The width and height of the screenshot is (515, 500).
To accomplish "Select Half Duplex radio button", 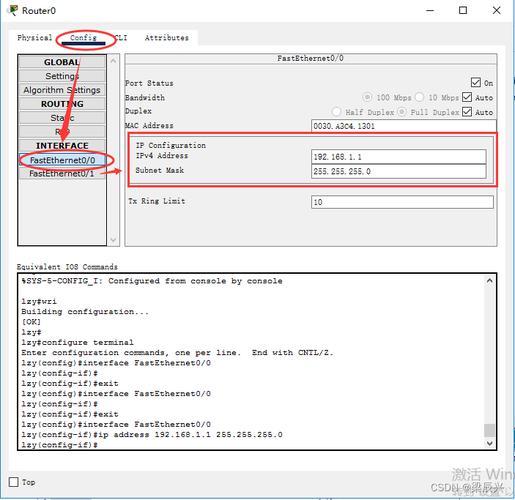I will click(x=336, y=112).
